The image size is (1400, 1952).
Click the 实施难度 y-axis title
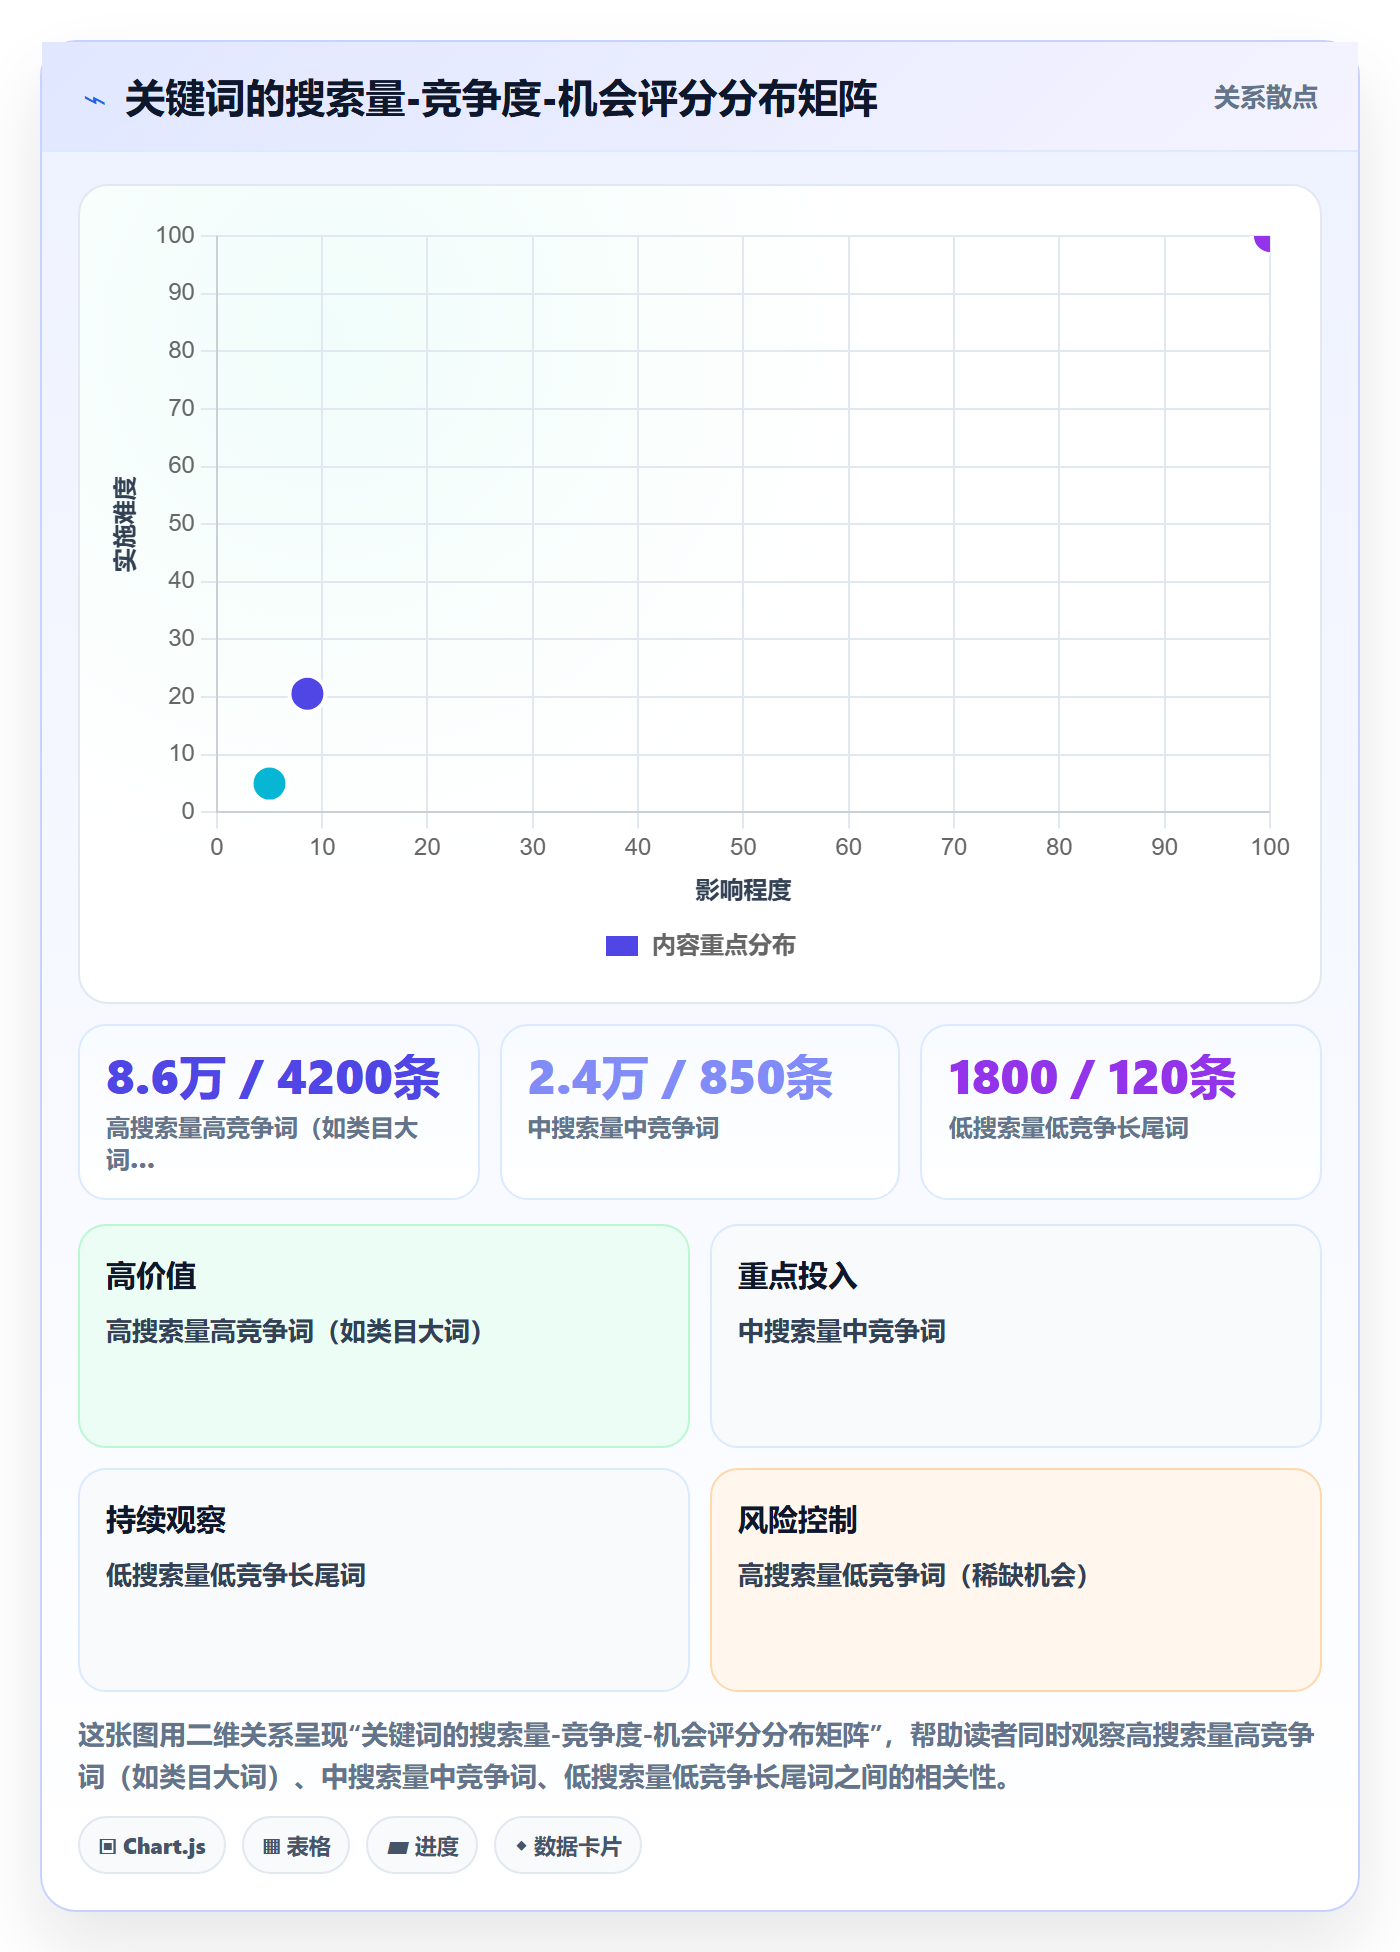(x=125, y=524)
